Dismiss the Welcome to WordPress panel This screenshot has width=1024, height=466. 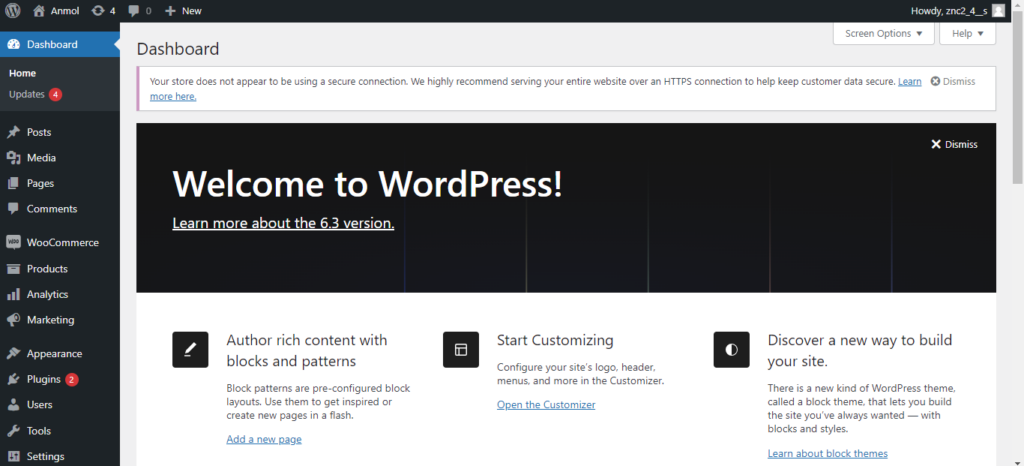click(x=954, y=144)
